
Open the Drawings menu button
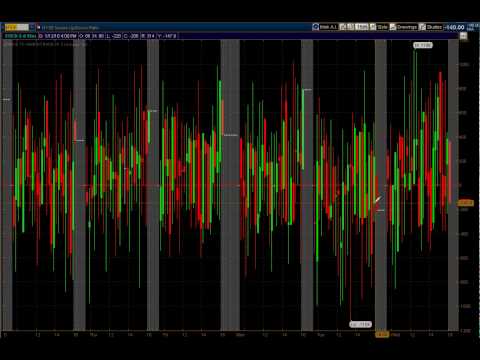pos(407,27)
